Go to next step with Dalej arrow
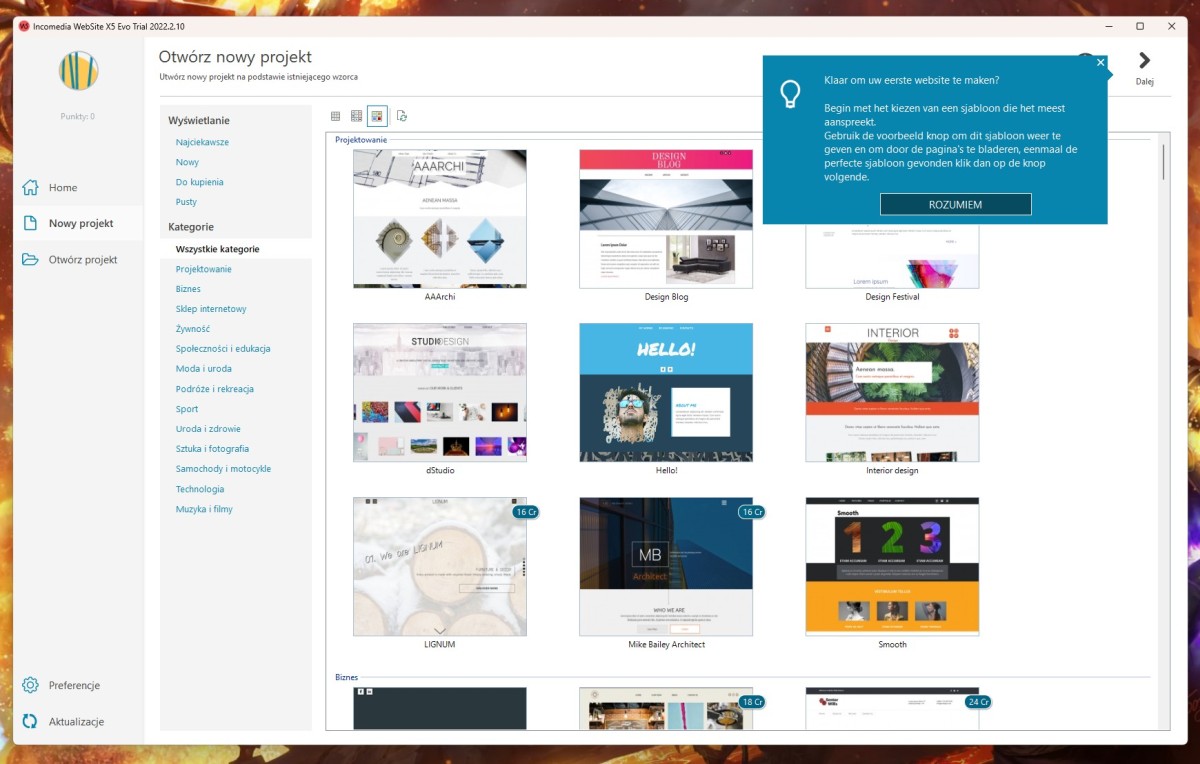This screenshot has width=1200, height=764. point(1144,62)
